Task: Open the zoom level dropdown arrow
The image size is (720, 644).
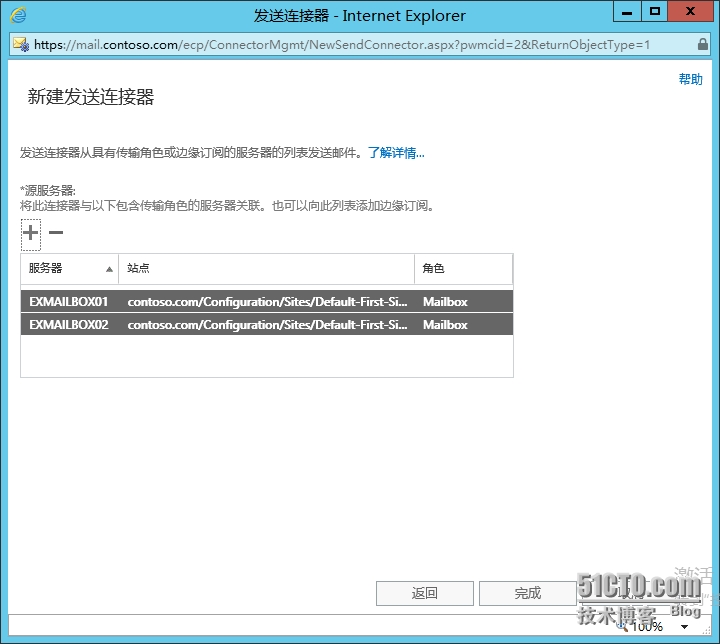Action: 685,627
